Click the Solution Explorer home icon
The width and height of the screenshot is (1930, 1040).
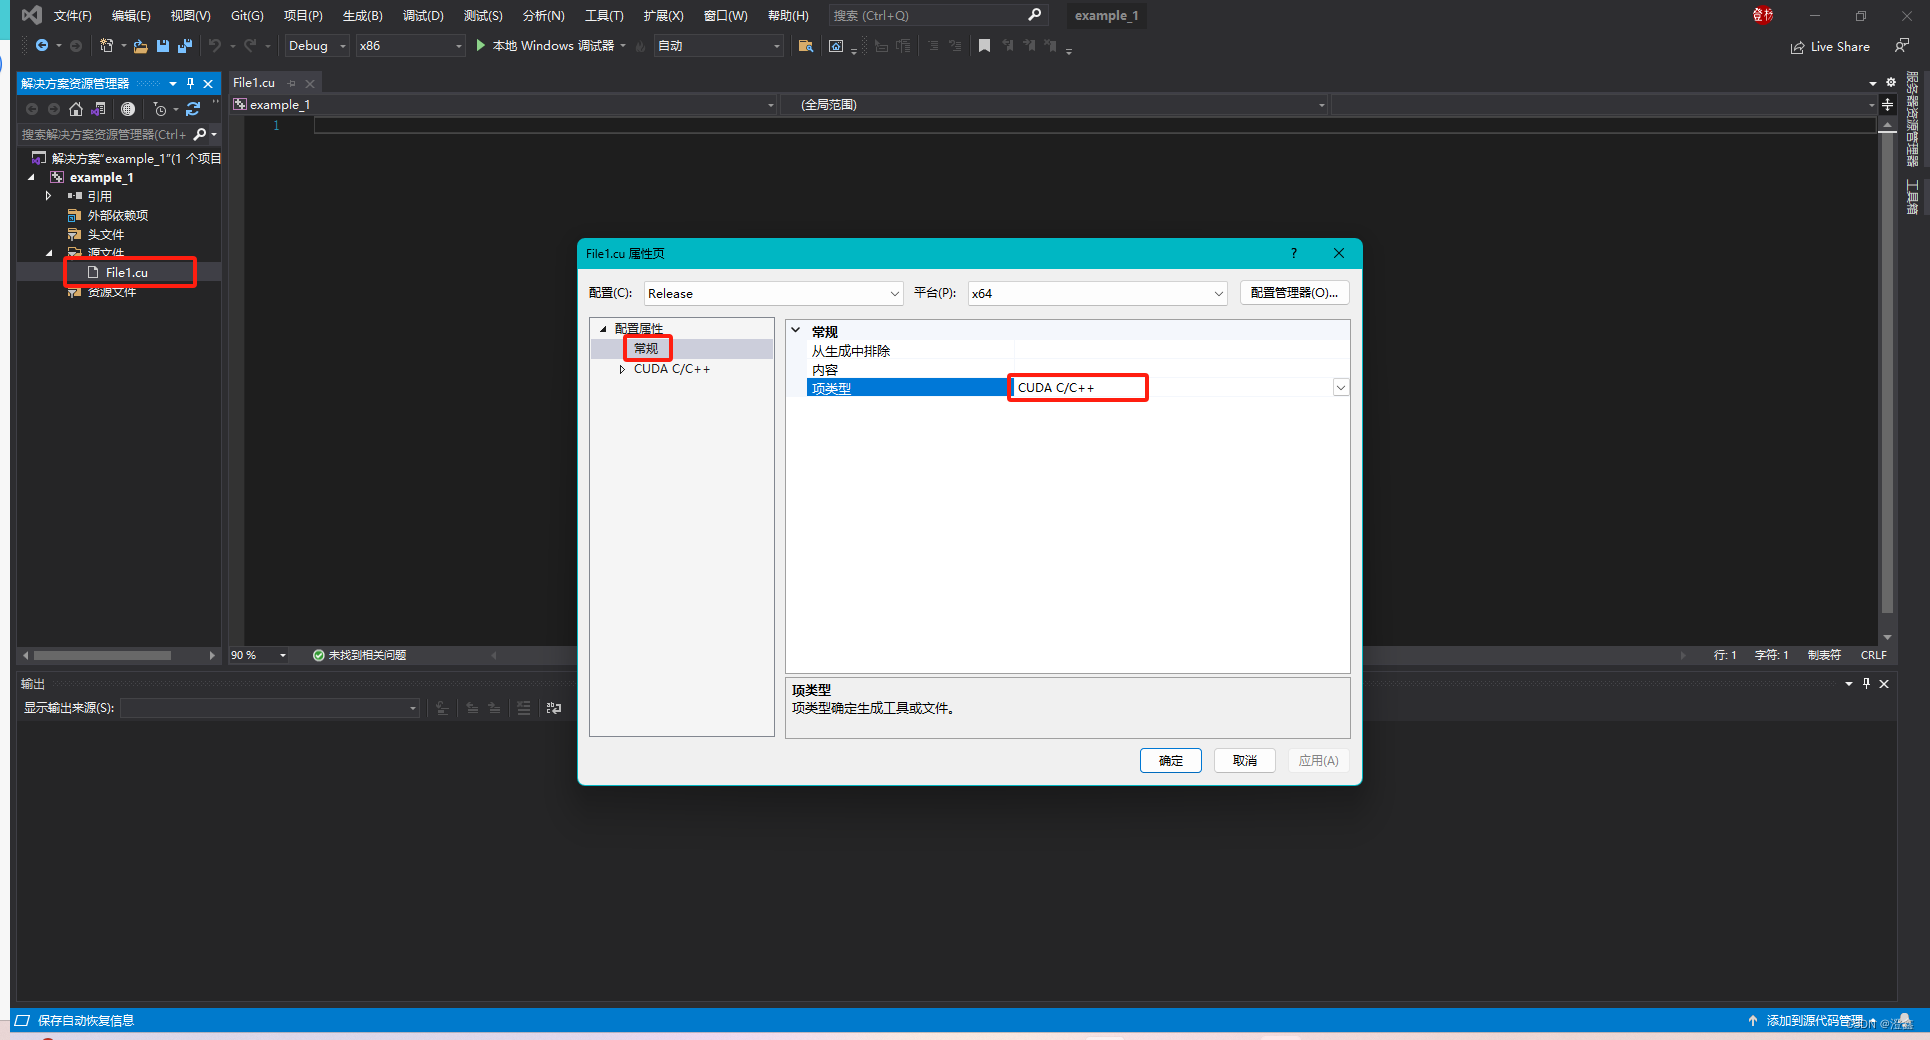pyautogui.click(x=76, y=109)
